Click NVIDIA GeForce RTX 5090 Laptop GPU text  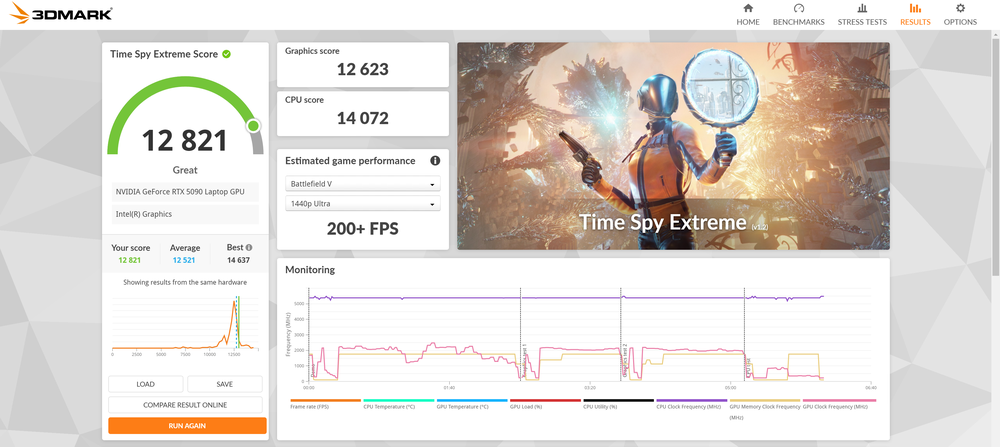click(x=179, y=191)
